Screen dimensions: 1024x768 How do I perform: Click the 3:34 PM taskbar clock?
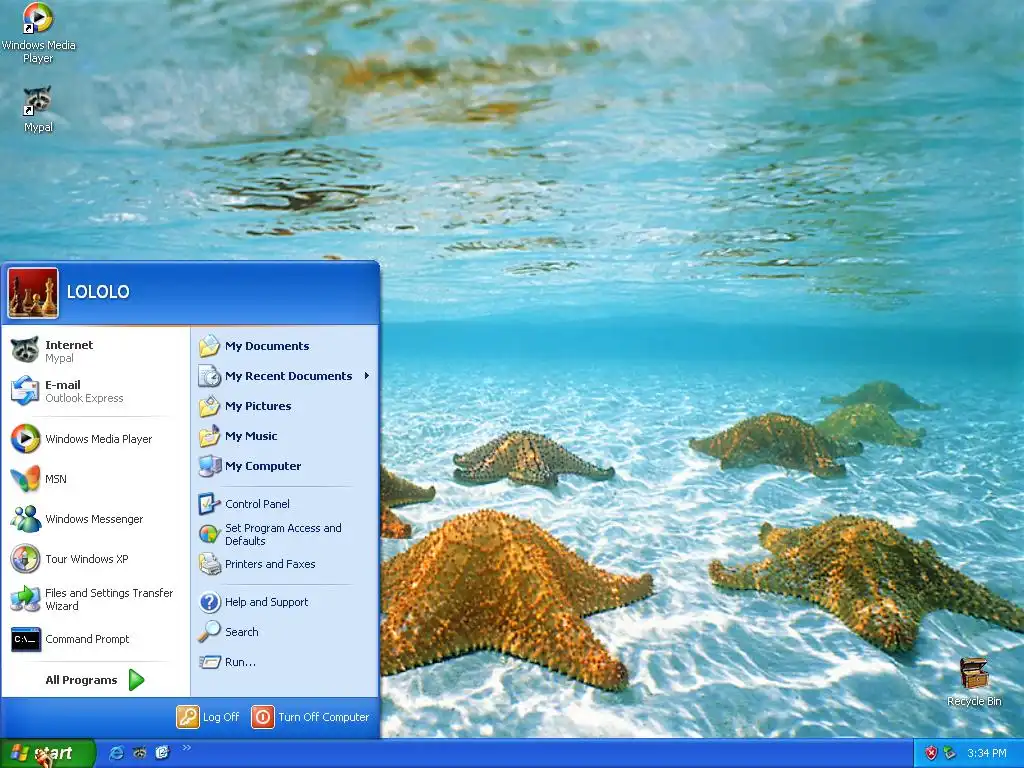pyautogui.click(x=987, y=753)
